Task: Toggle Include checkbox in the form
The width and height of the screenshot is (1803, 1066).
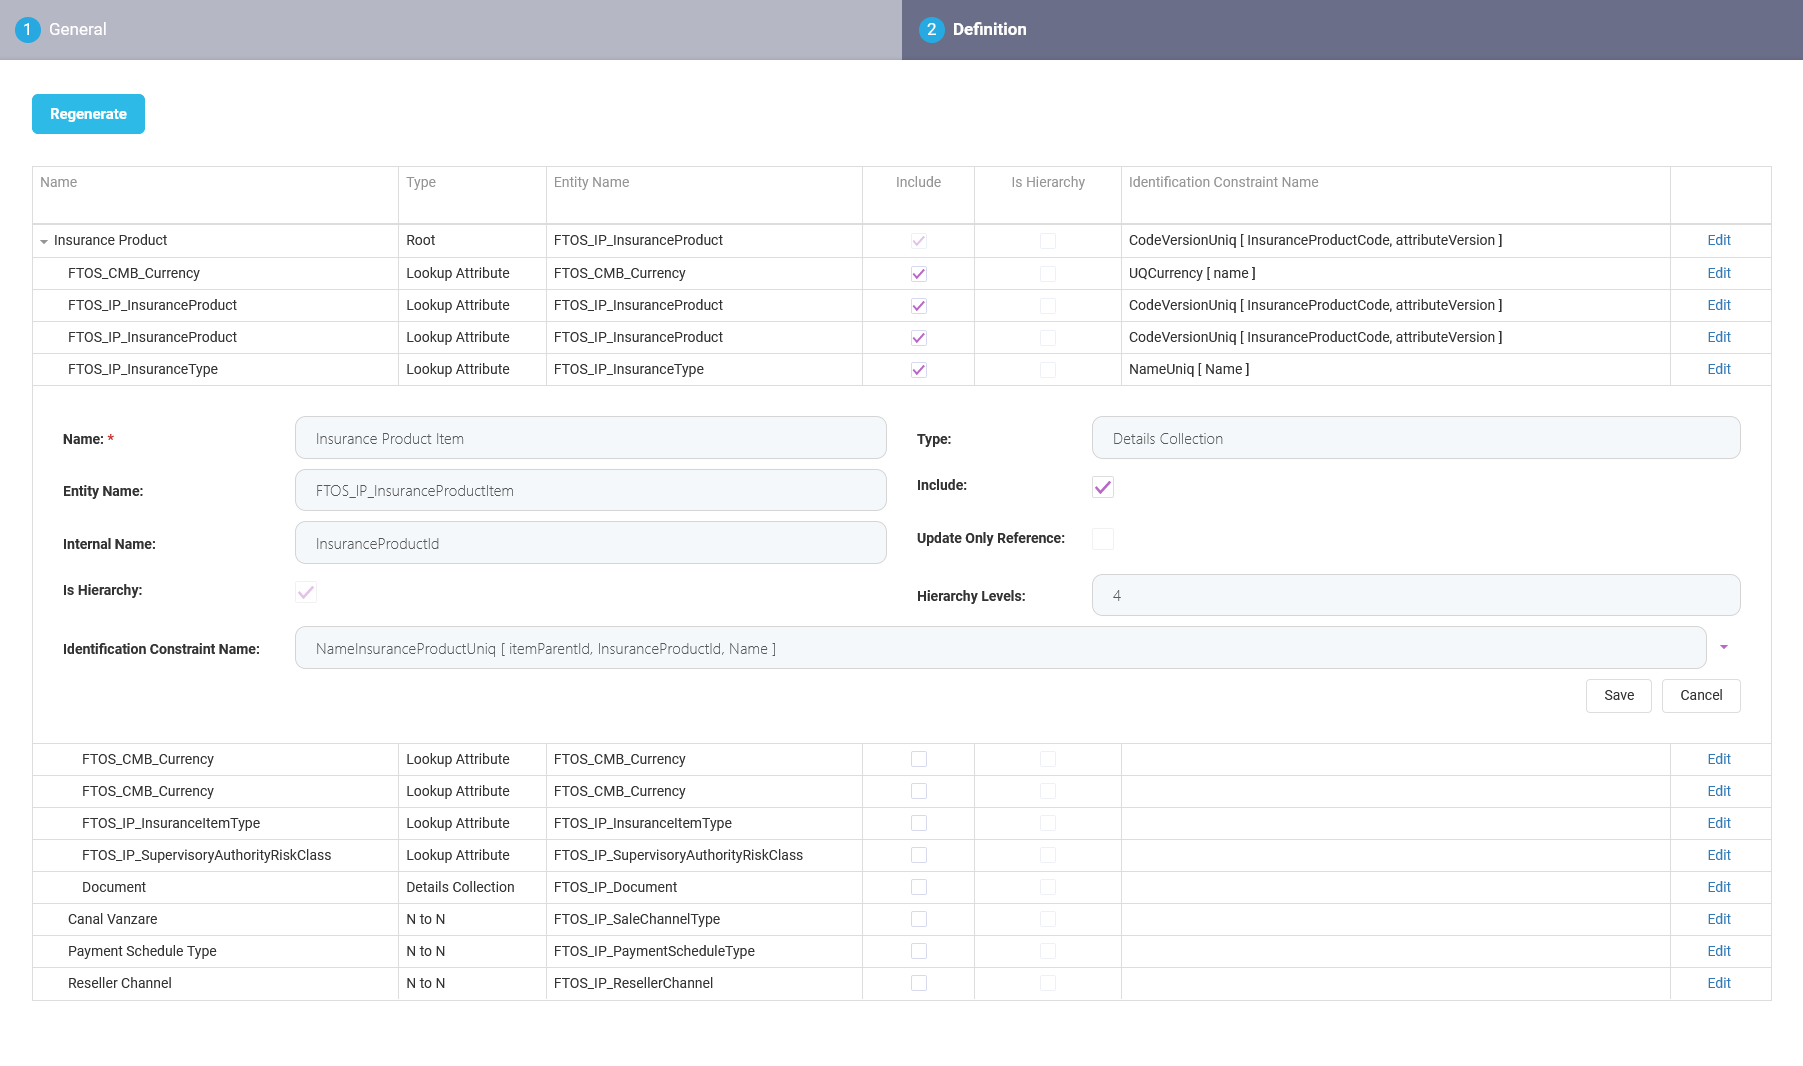Action: pyautogui.click(x=1102, y=487)
